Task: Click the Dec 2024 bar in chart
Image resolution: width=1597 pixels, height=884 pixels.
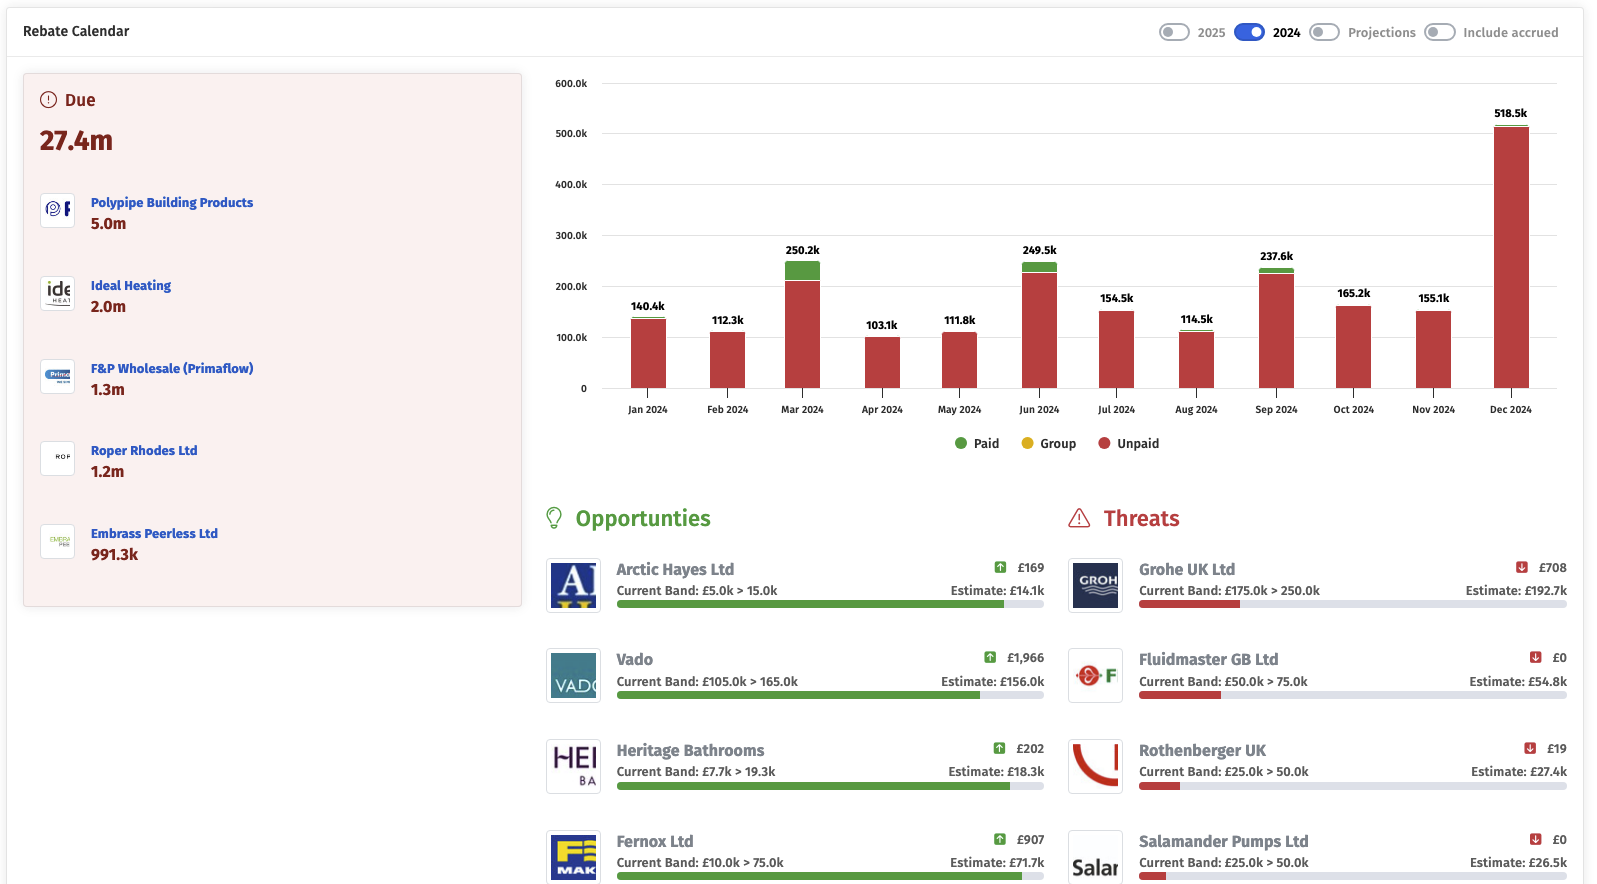Action: tap(1510, 258)
